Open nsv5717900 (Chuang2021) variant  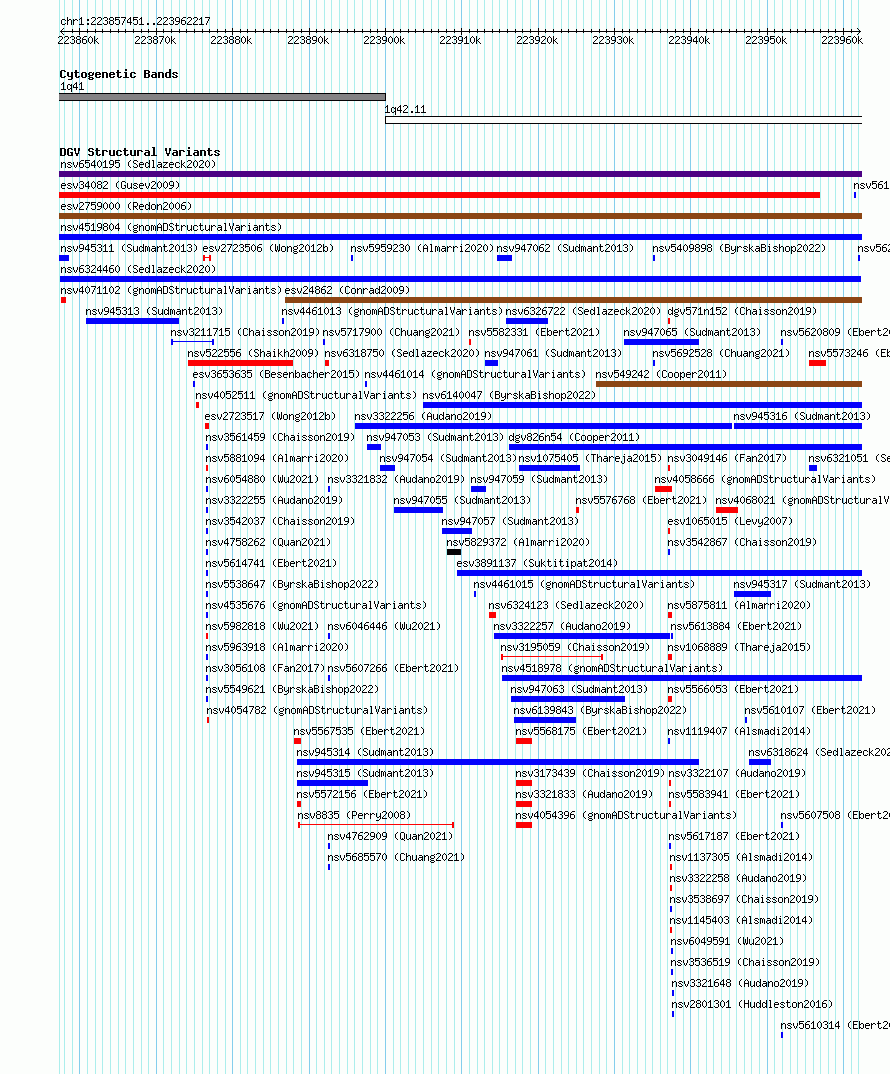pos(392,332)
